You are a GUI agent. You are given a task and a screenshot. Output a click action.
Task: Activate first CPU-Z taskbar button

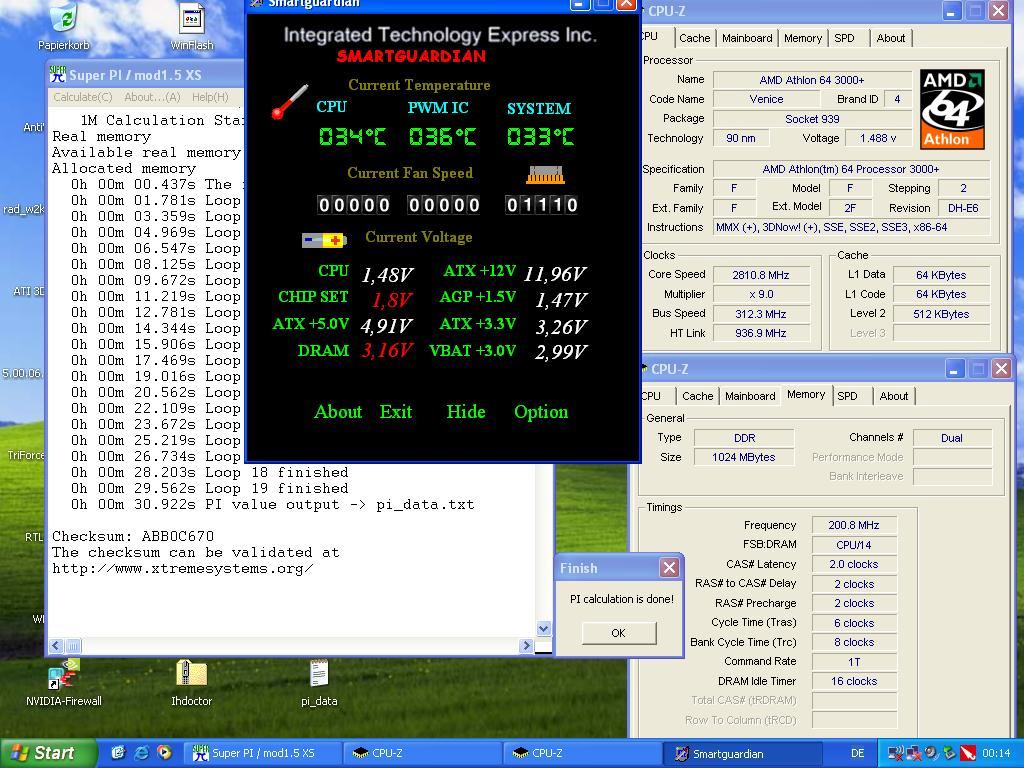424,753
